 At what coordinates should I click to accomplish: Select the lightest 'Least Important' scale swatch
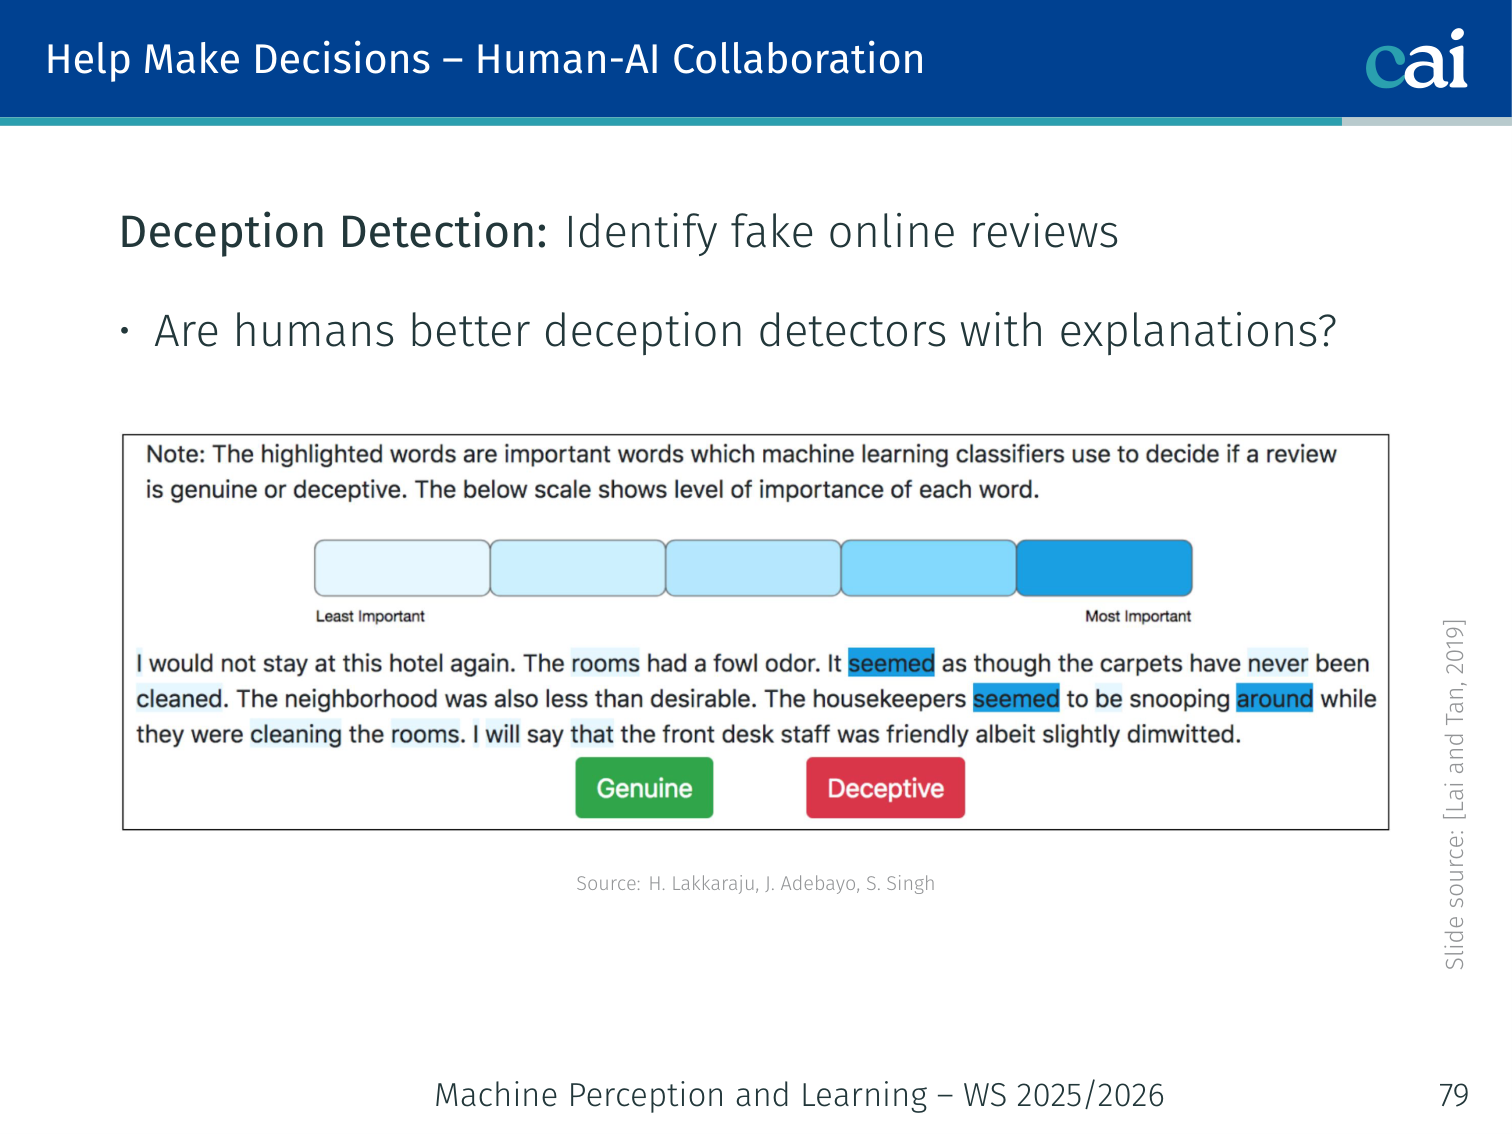pyautogui.click(x=402, y=568)
